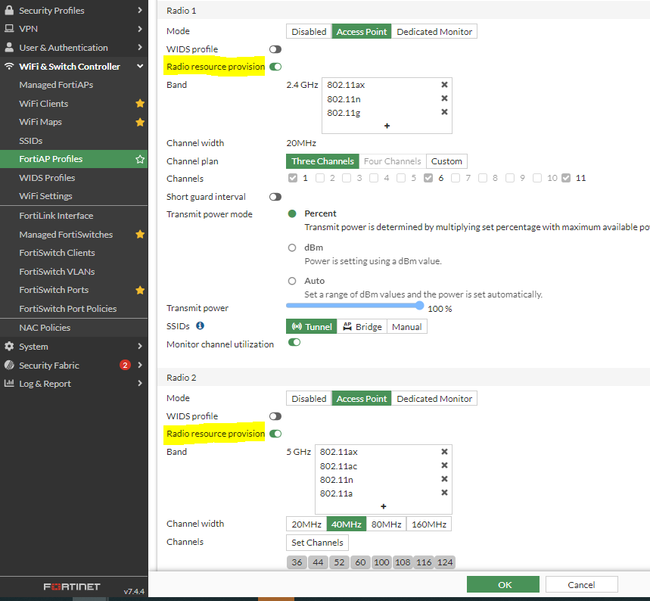Image resolution: width=650 pixels, height=601 pixels.
Task: Set Radio 1 mode to Dedicated Monitor
Action: 434,32
